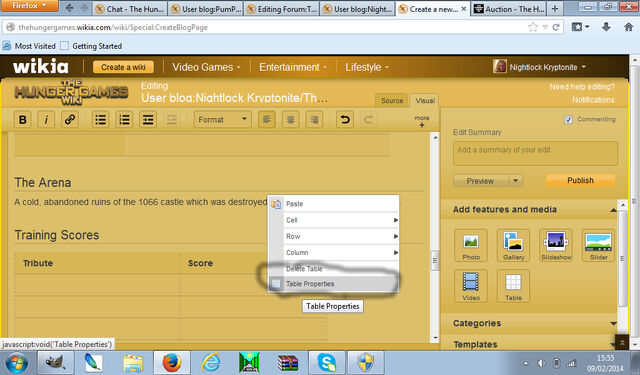This screenshot has width=640, height=375.
Task: Open Internet Explorer from taskbar
Action: click(211, 363)
